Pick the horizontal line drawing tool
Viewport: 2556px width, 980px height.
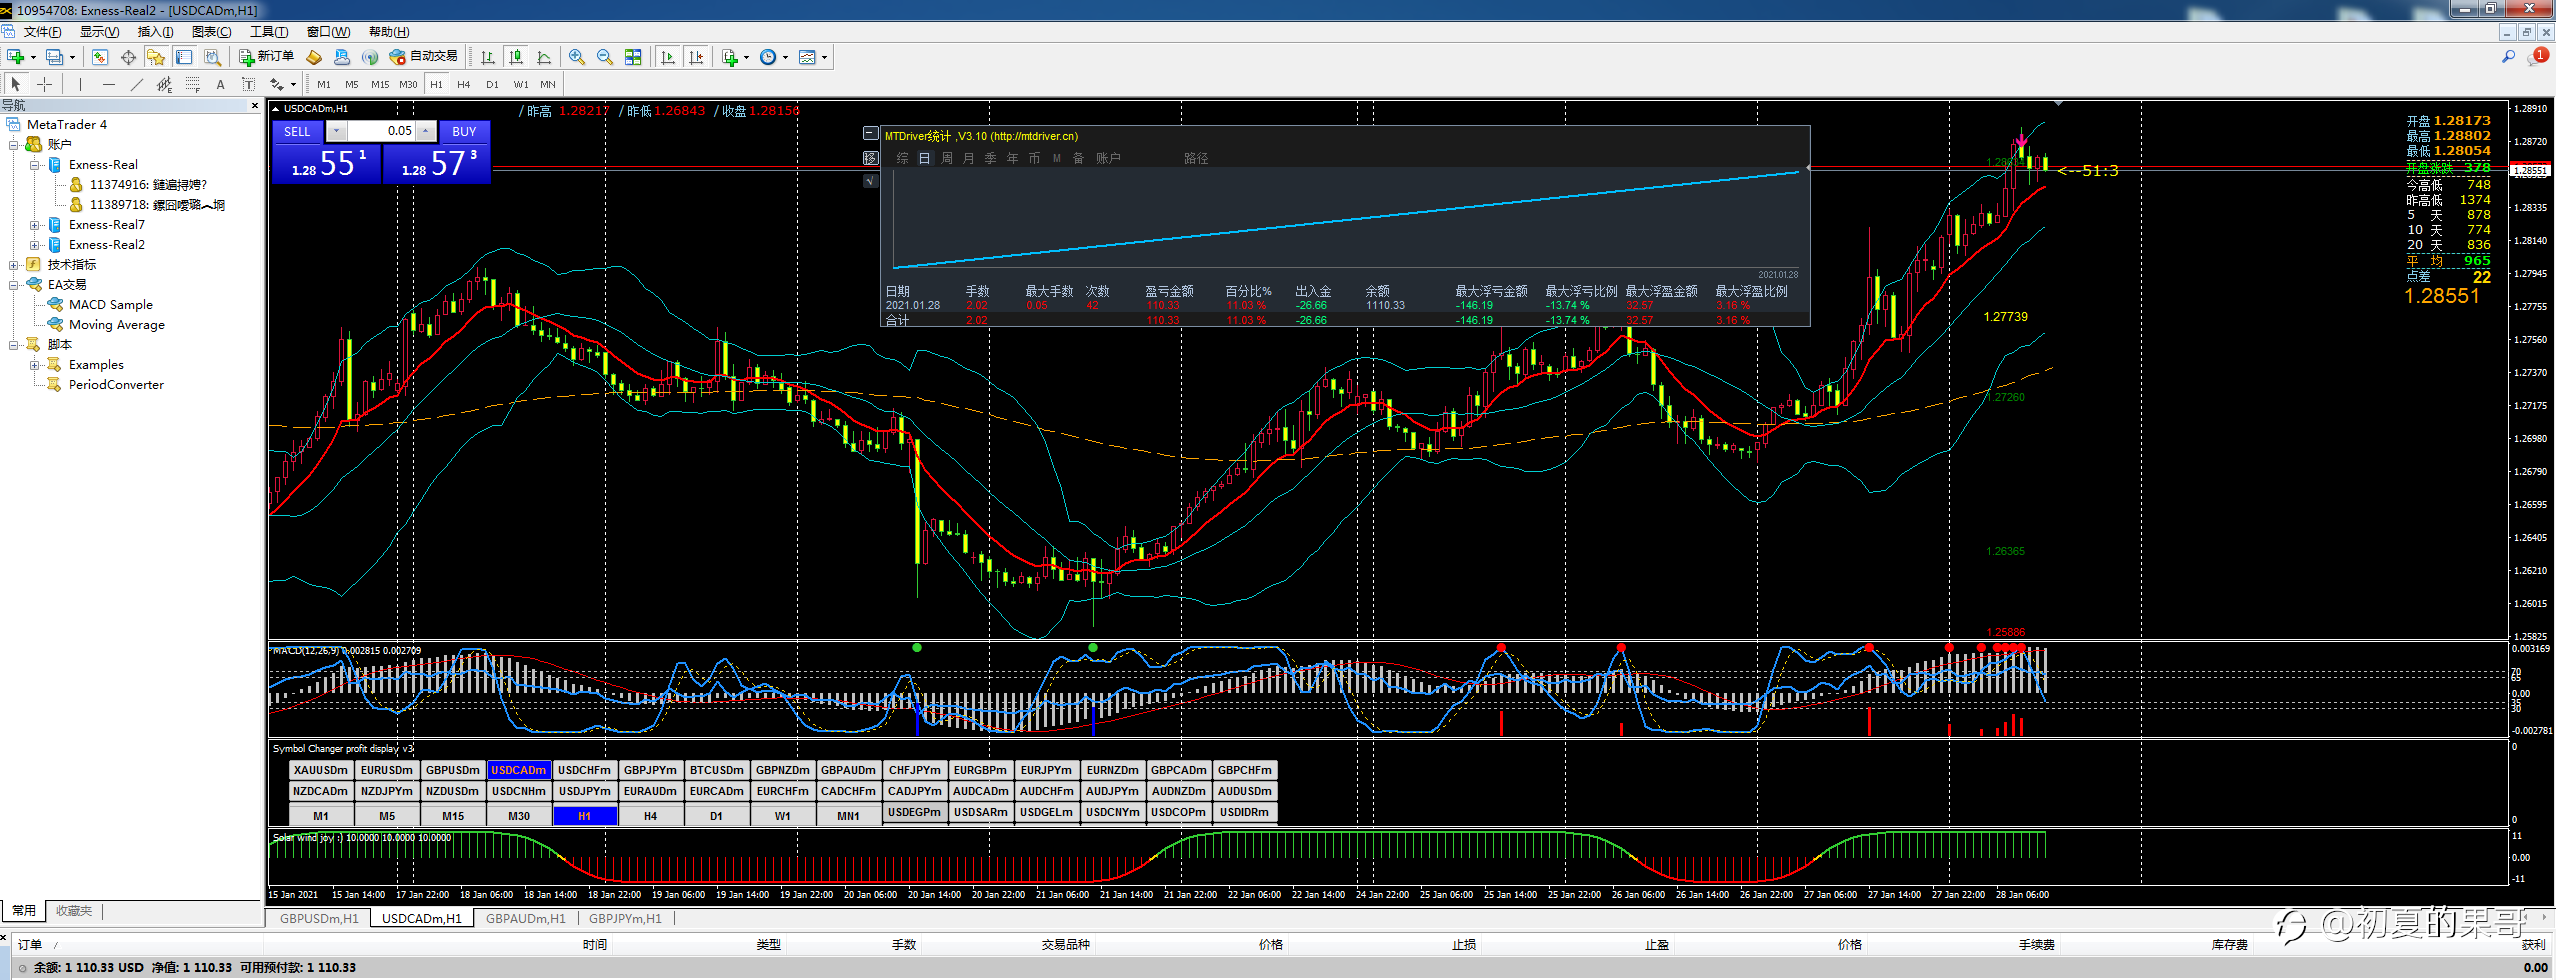click(108, 84)
